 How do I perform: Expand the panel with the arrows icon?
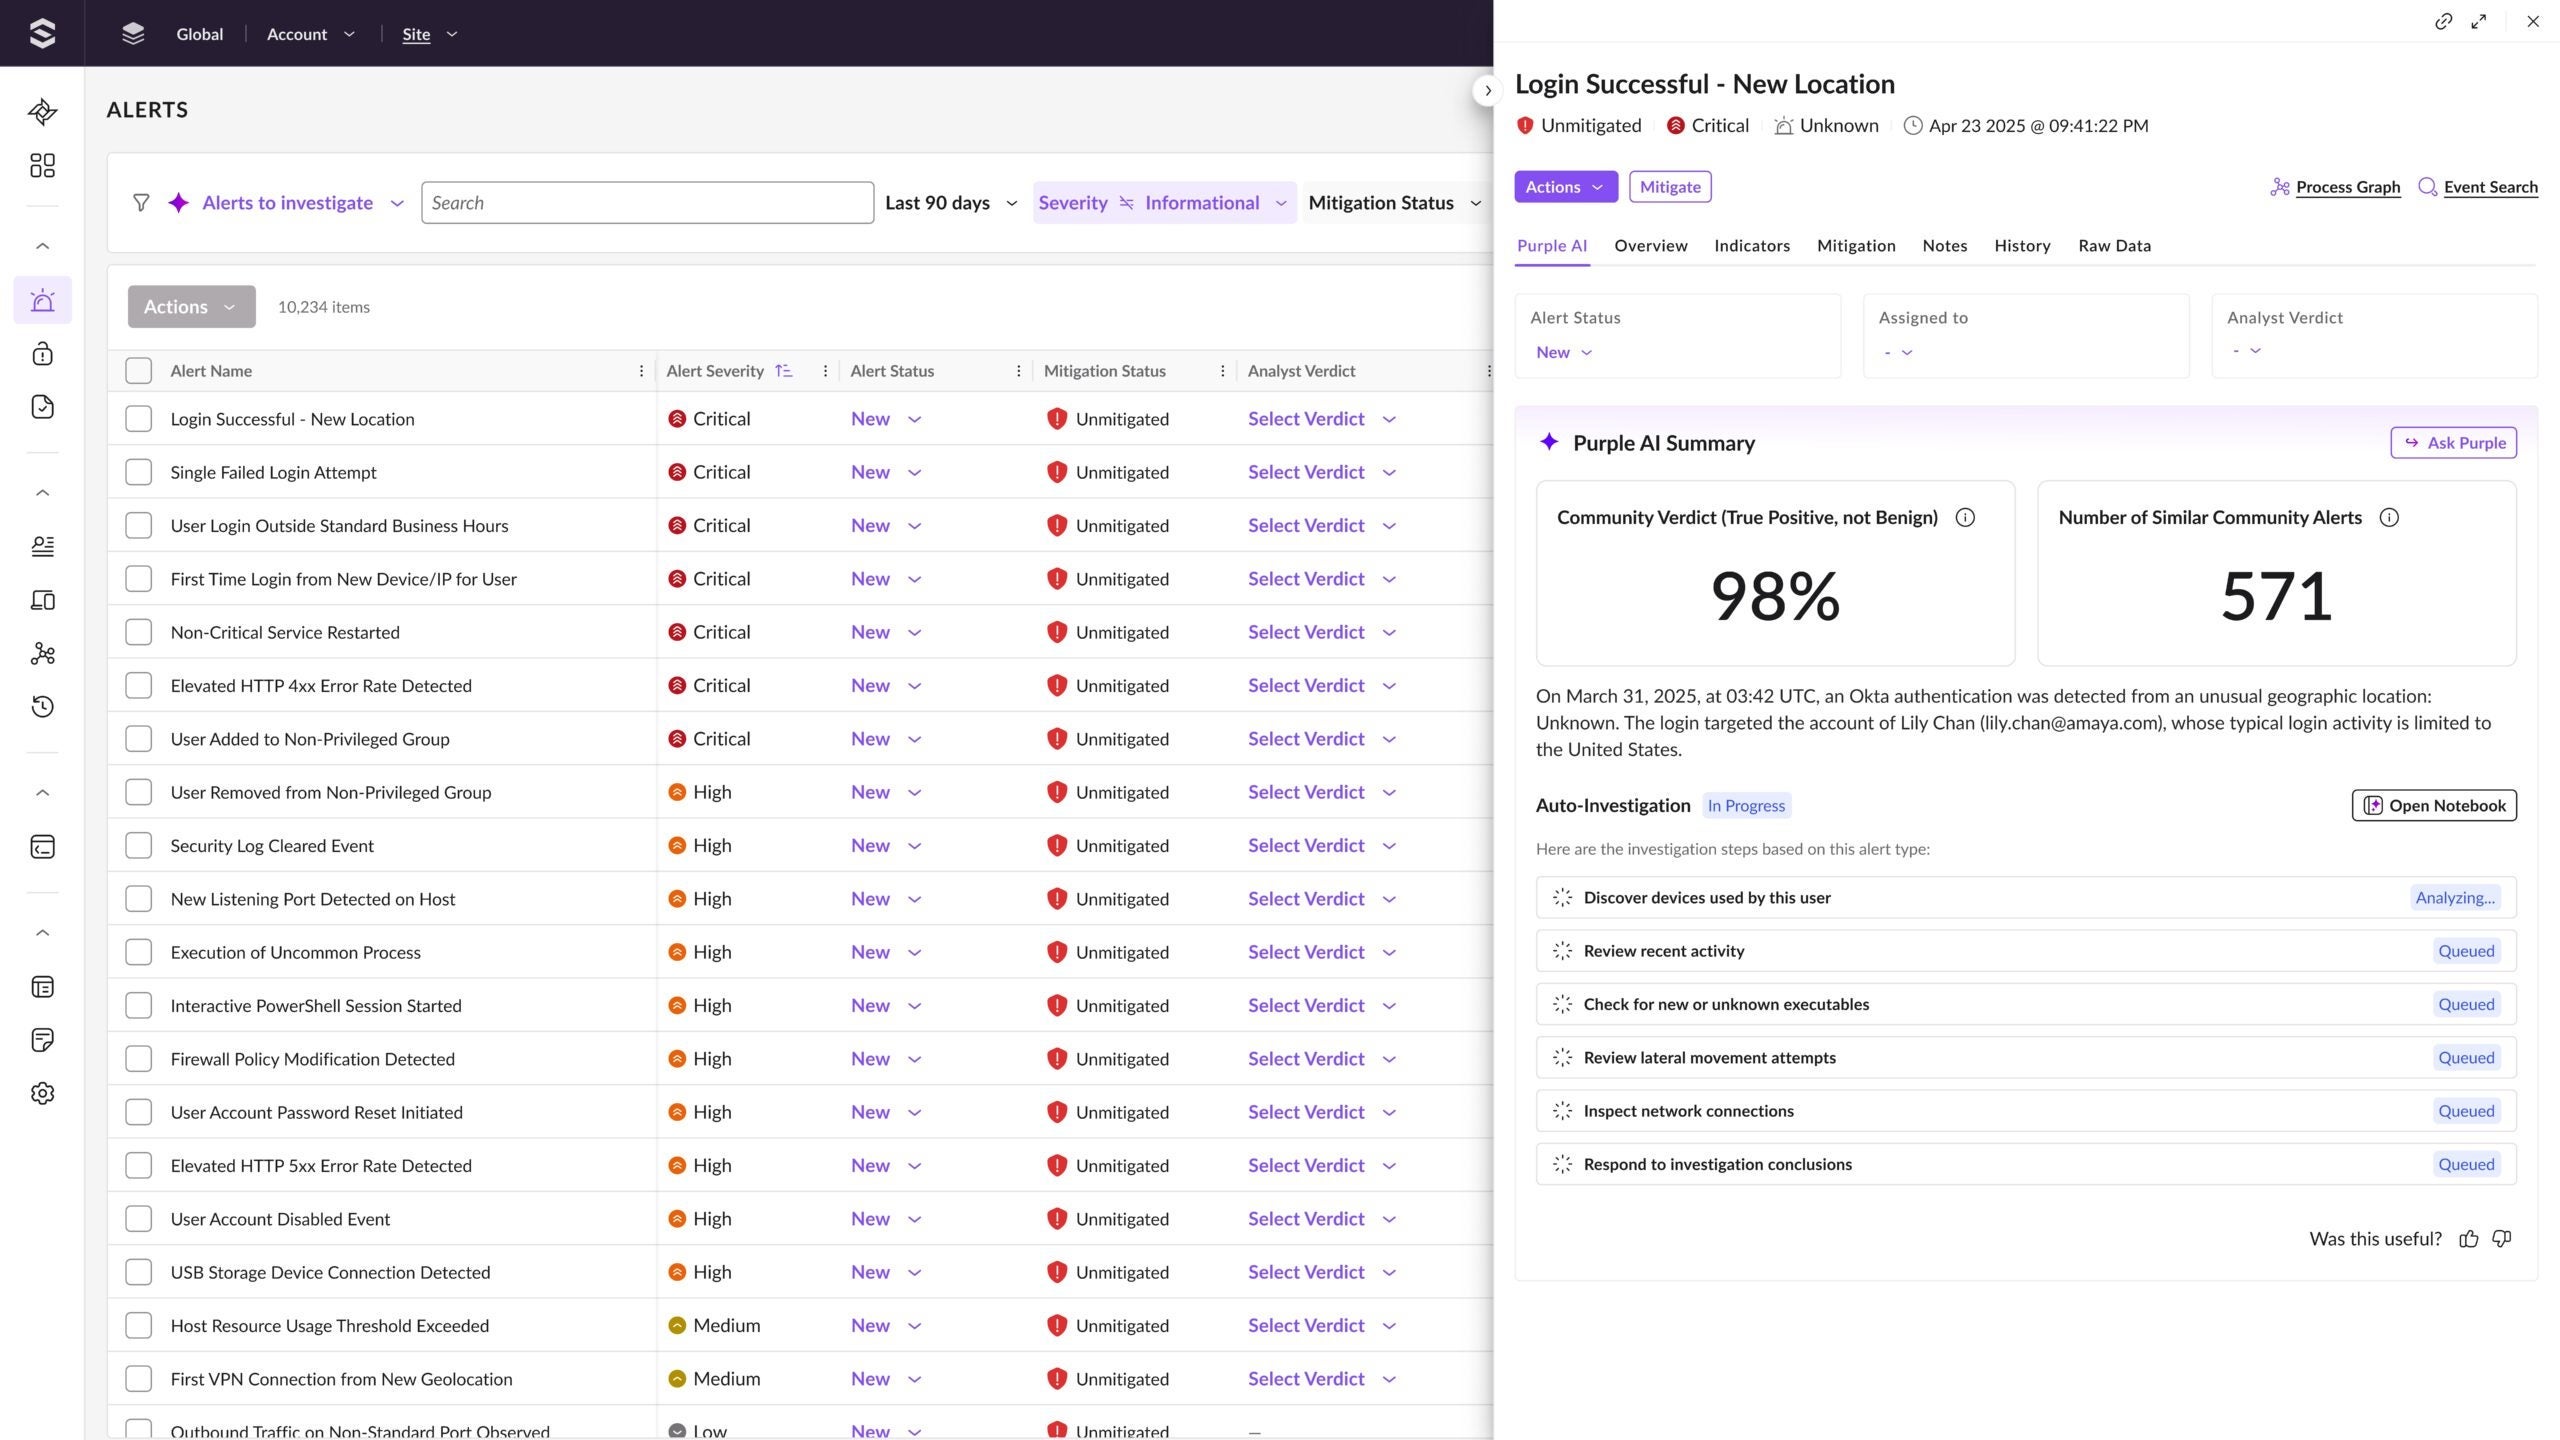coord(2478,21)
